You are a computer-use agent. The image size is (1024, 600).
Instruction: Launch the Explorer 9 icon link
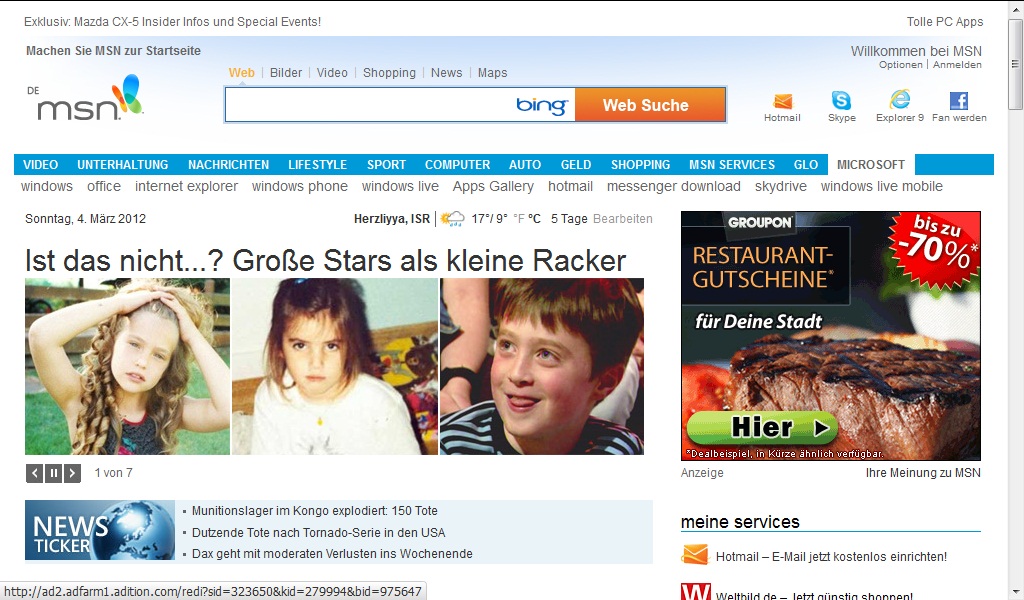[x=900, y=99]
